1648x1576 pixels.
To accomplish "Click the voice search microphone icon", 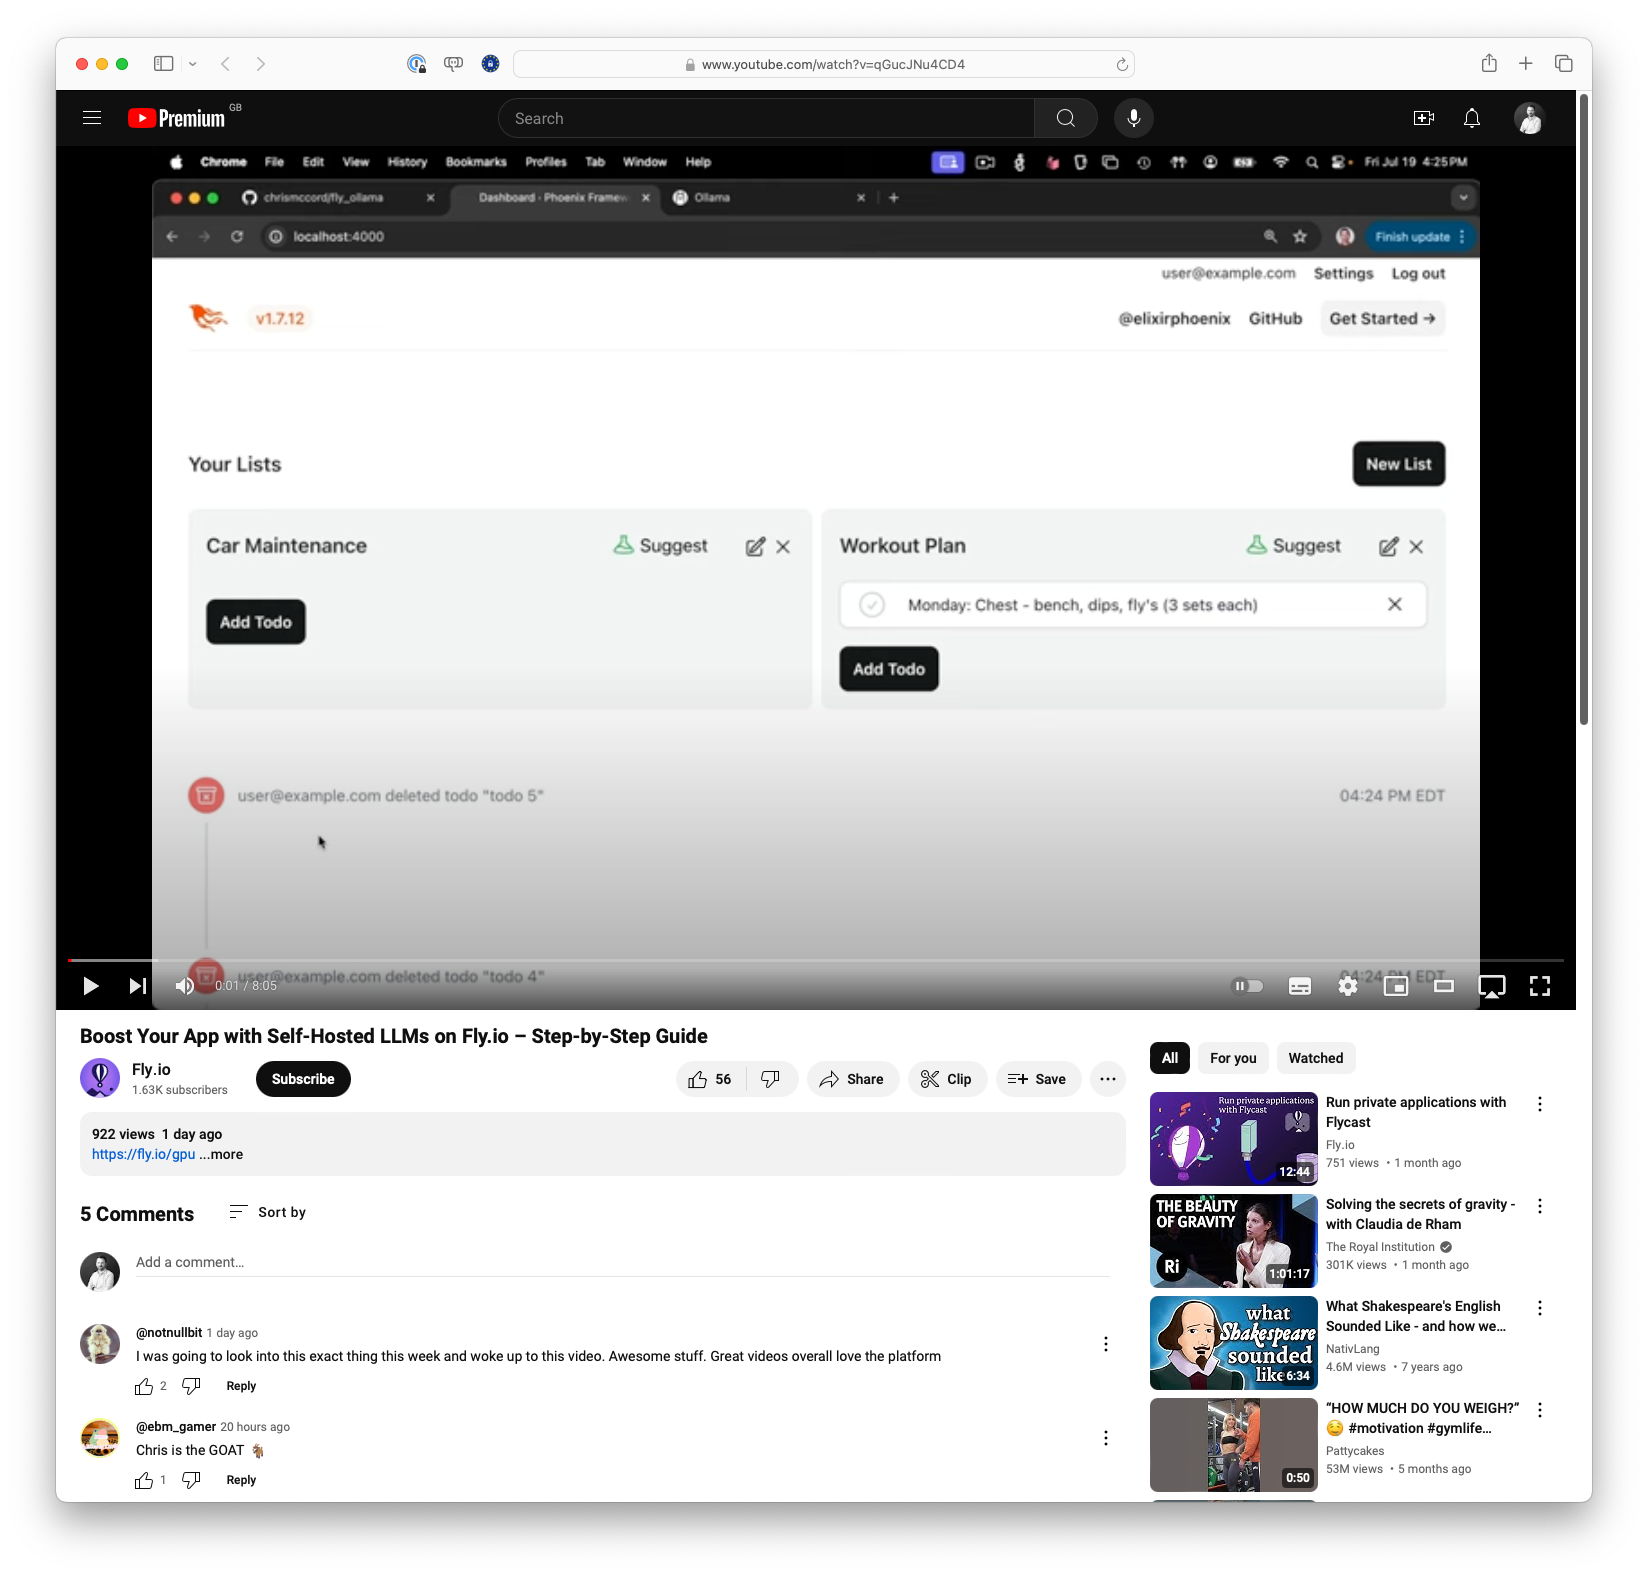I will tap(1133, 117).
